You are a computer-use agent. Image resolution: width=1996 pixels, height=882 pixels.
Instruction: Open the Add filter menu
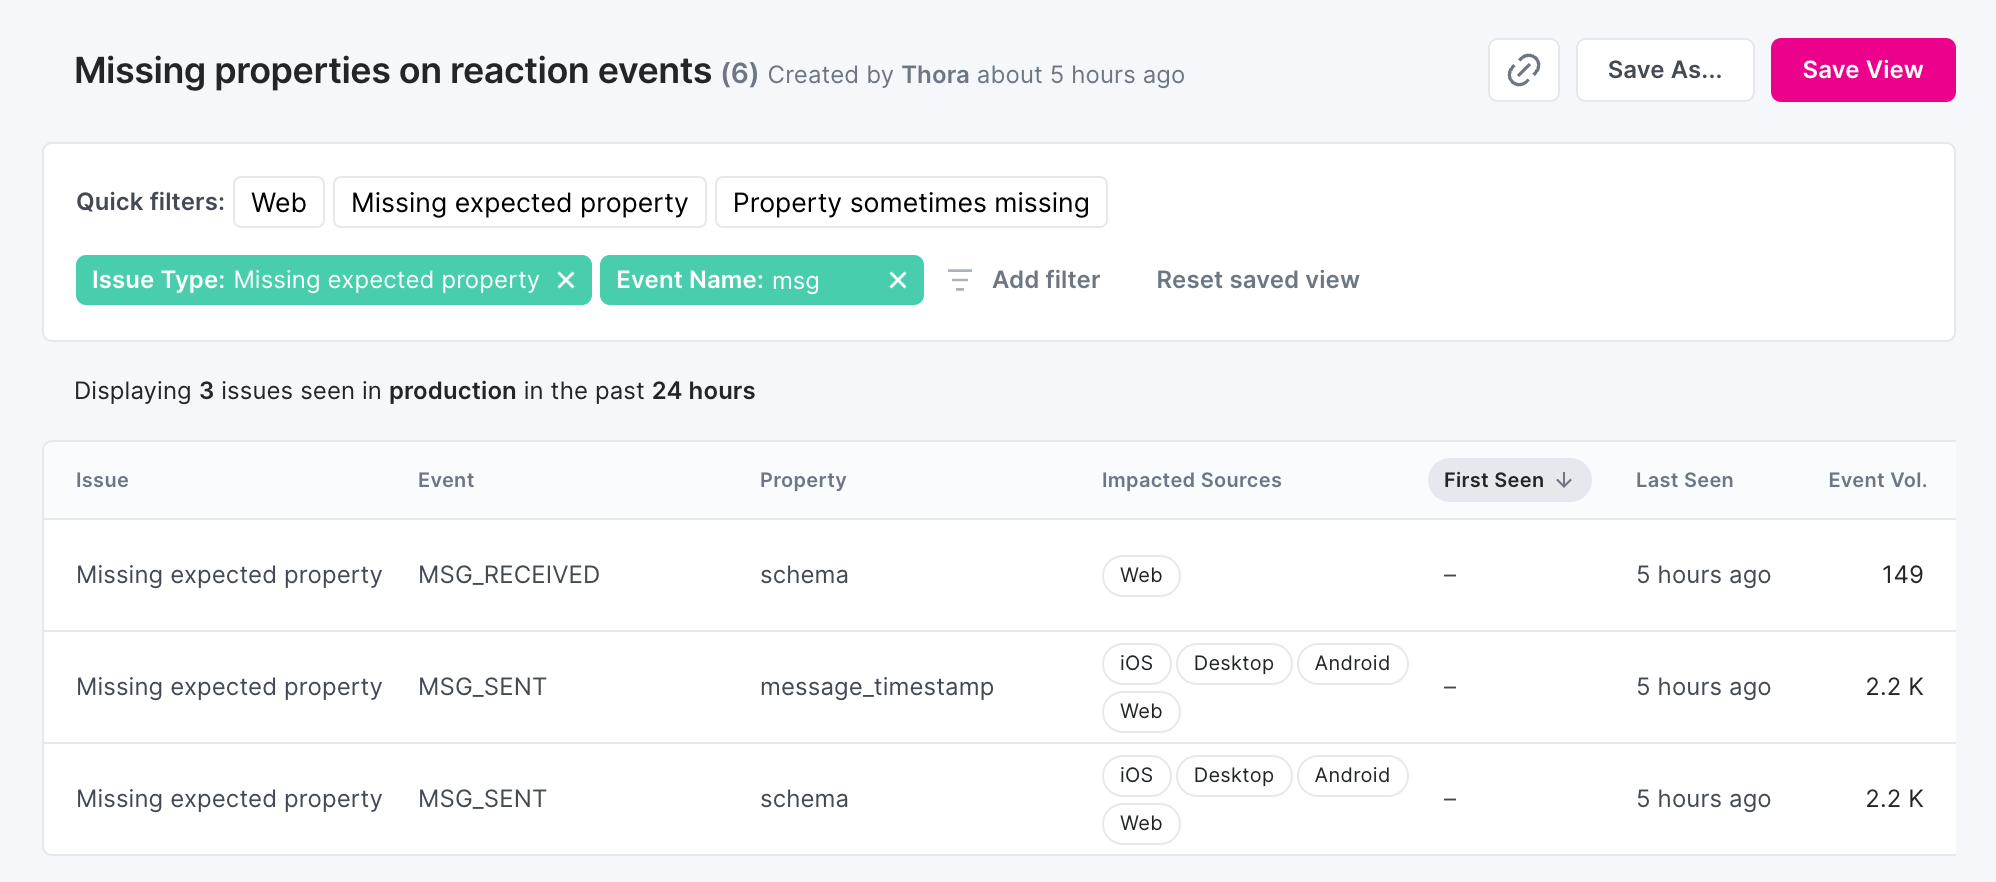(x=1045, y=280)
